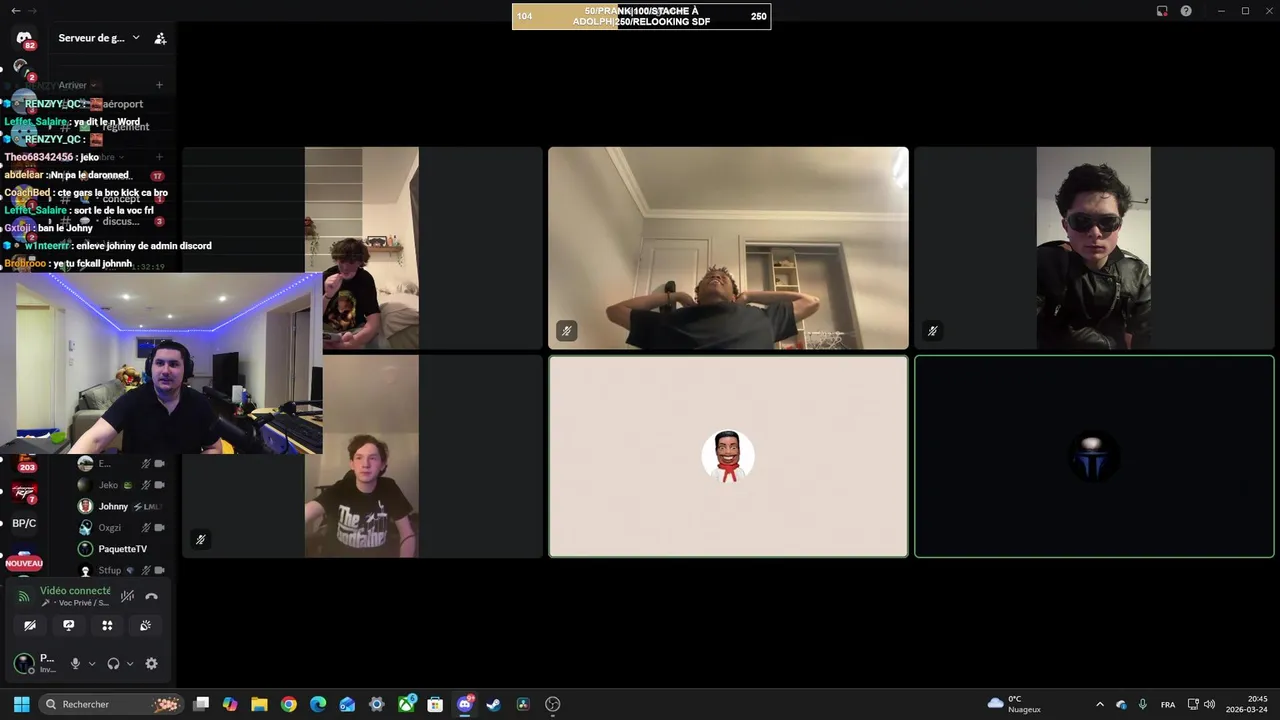1280x720 pixels.
Task: Open Steam from the taskbar
Action: click(494, 704)
